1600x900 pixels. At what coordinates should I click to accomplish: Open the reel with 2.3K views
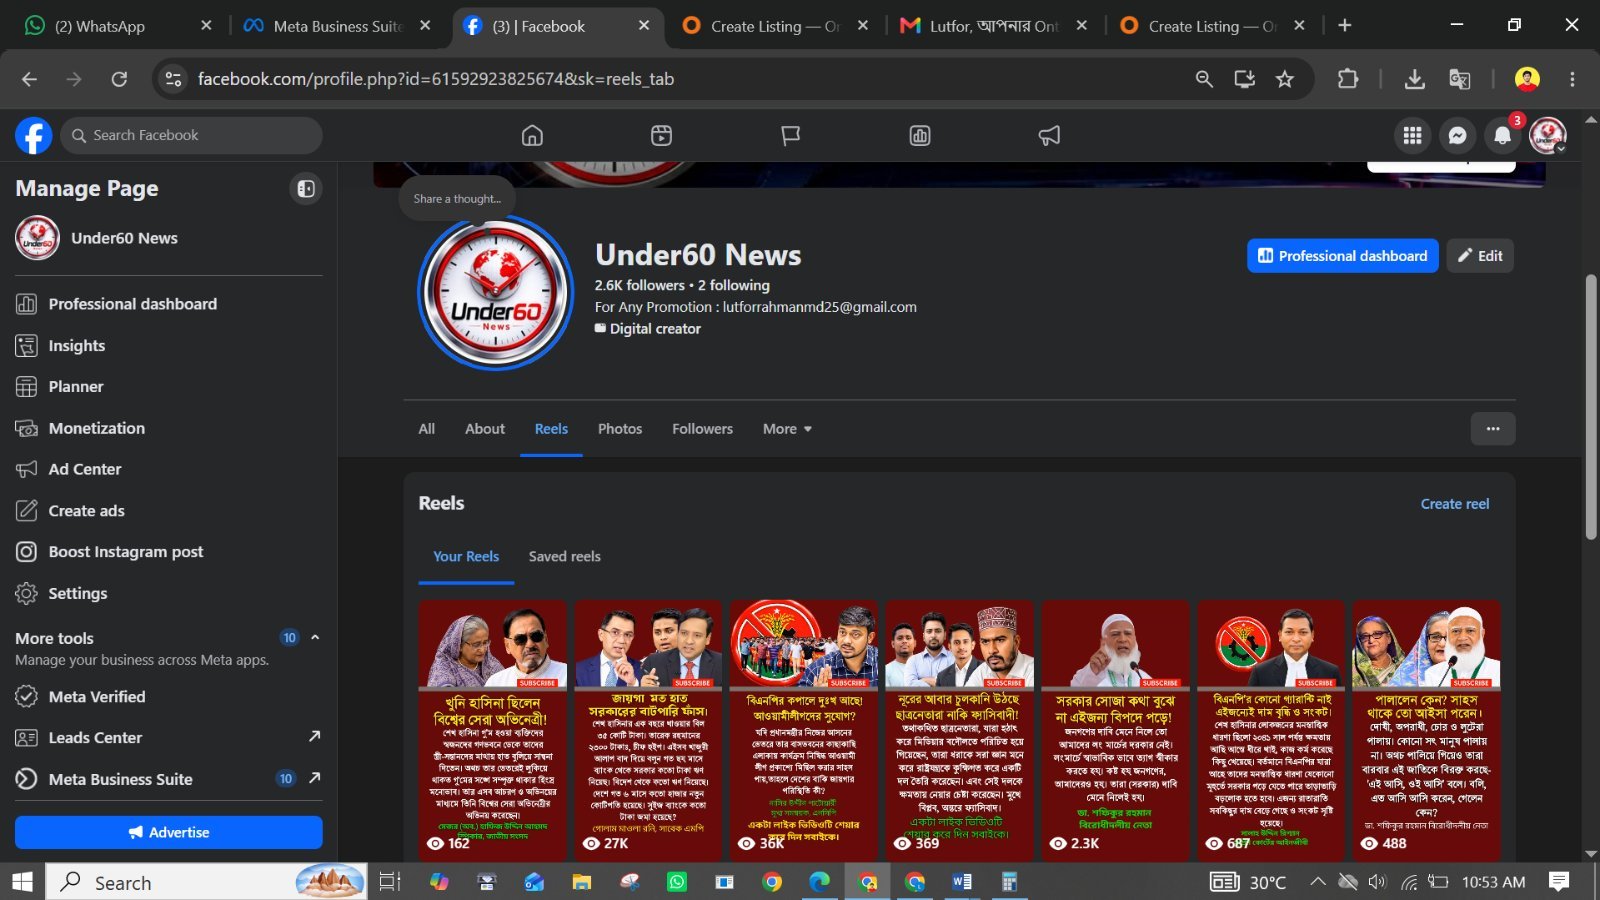click(1115, 730)
